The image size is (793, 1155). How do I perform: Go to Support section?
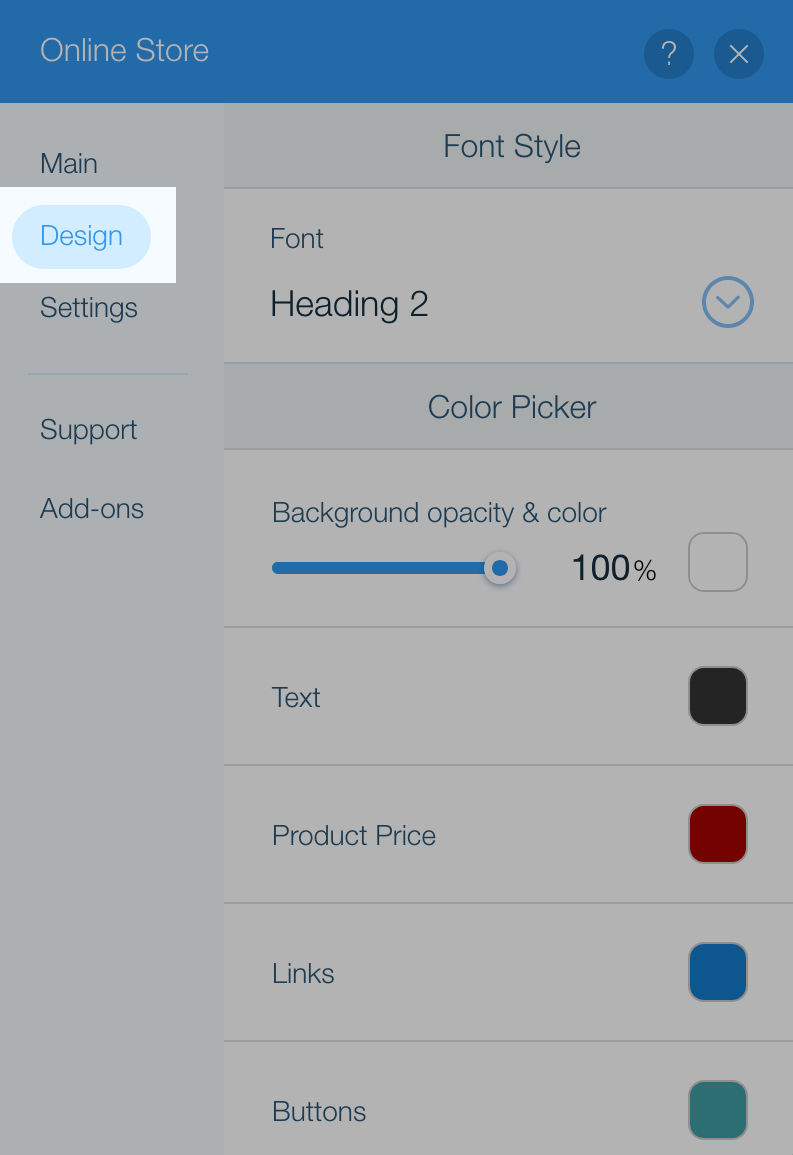[x=89, y=429]
